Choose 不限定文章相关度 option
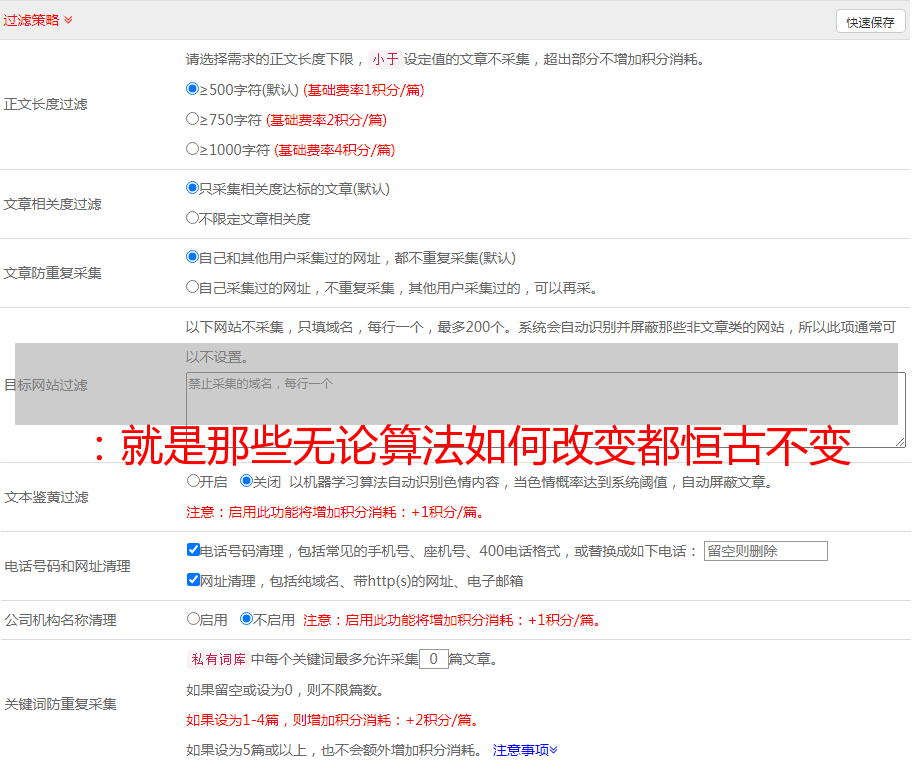 click(x=193, y=218)
